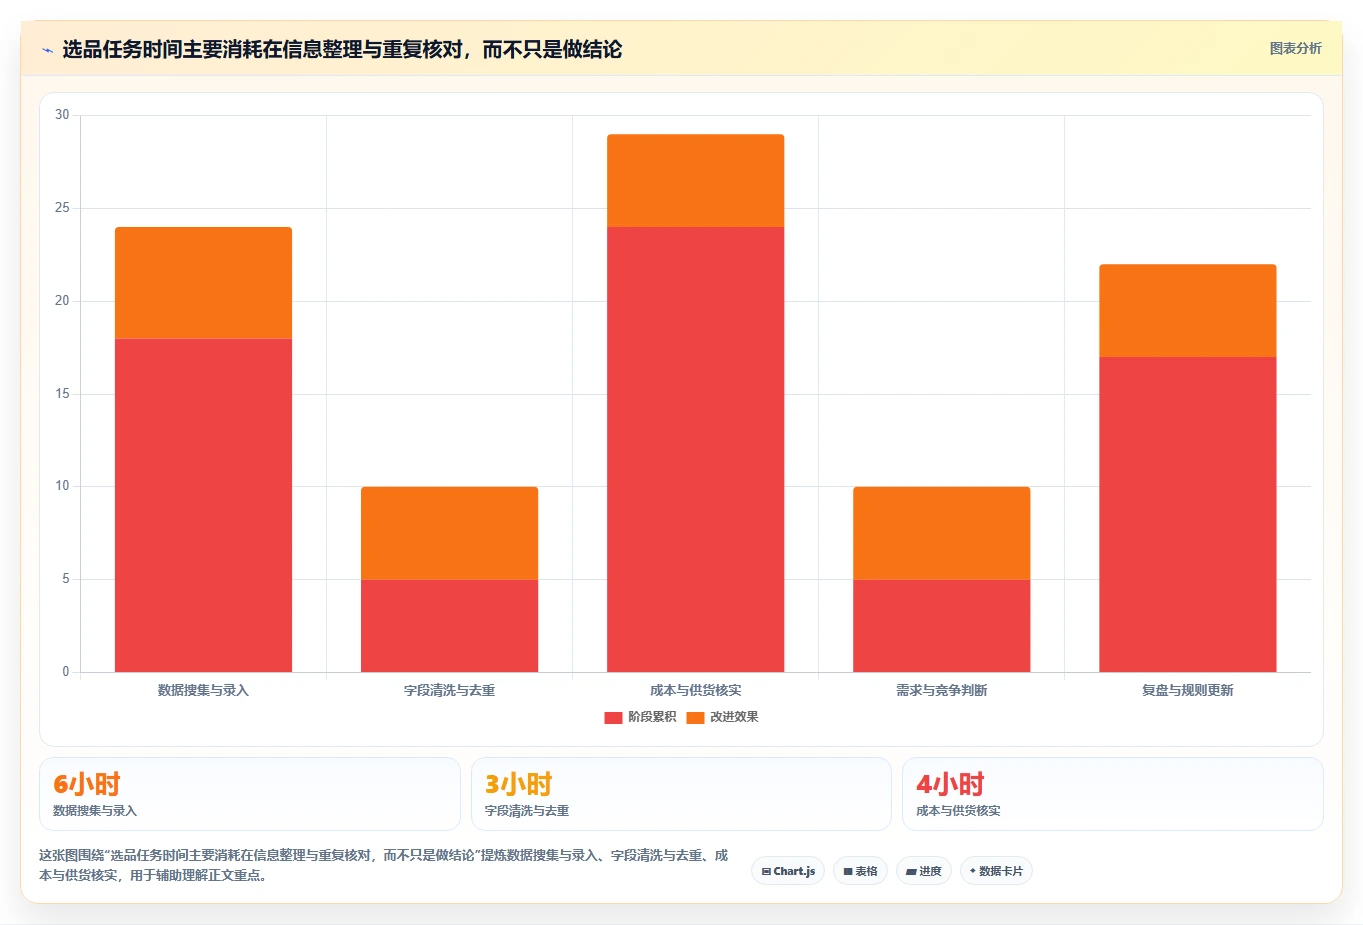This screenshot has width=1363, height=925.
Task: Click the orange 改进效果 legend swatch
Action: point(695,717)
